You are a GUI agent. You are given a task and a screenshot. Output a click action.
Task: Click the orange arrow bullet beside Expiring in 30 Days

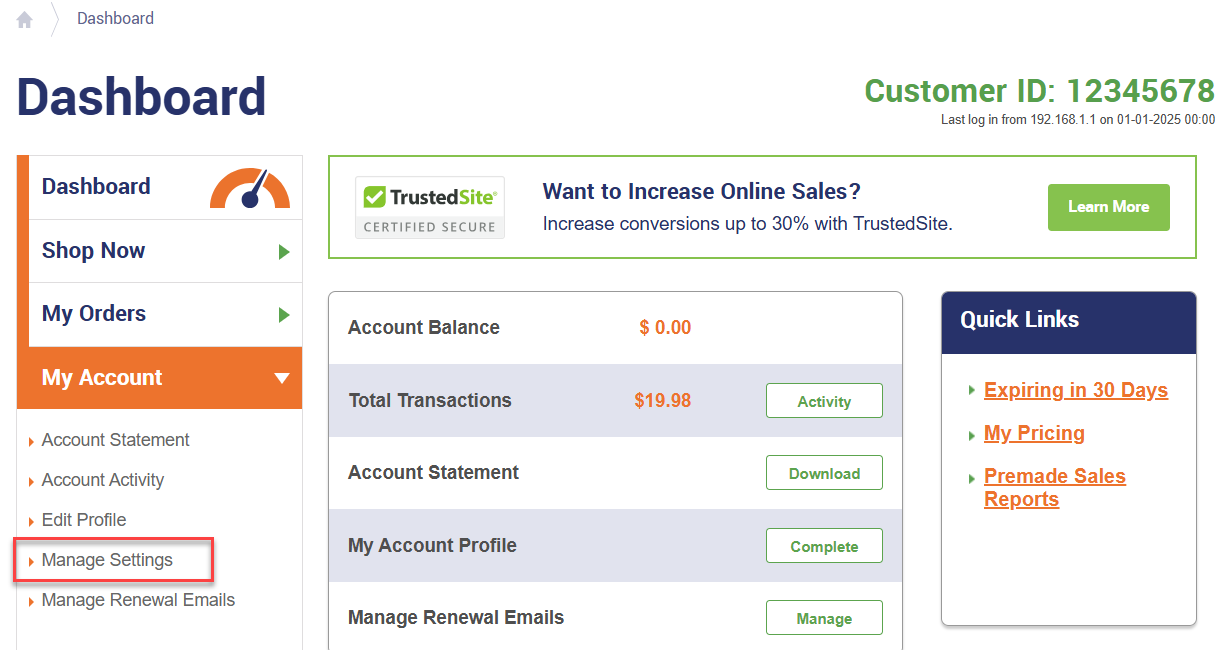(x=974, y=391)
